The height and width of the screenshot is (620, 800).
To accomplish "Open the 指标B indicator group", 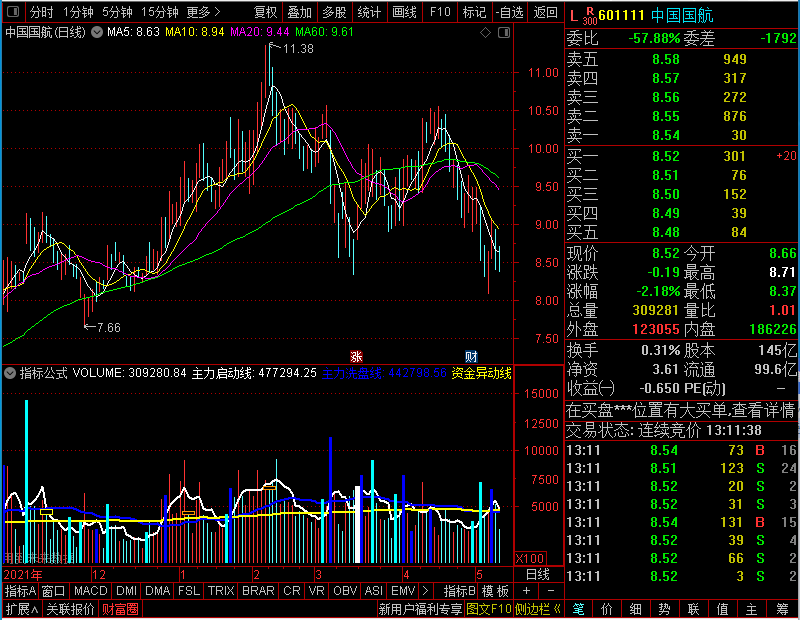I will [460, 591].
